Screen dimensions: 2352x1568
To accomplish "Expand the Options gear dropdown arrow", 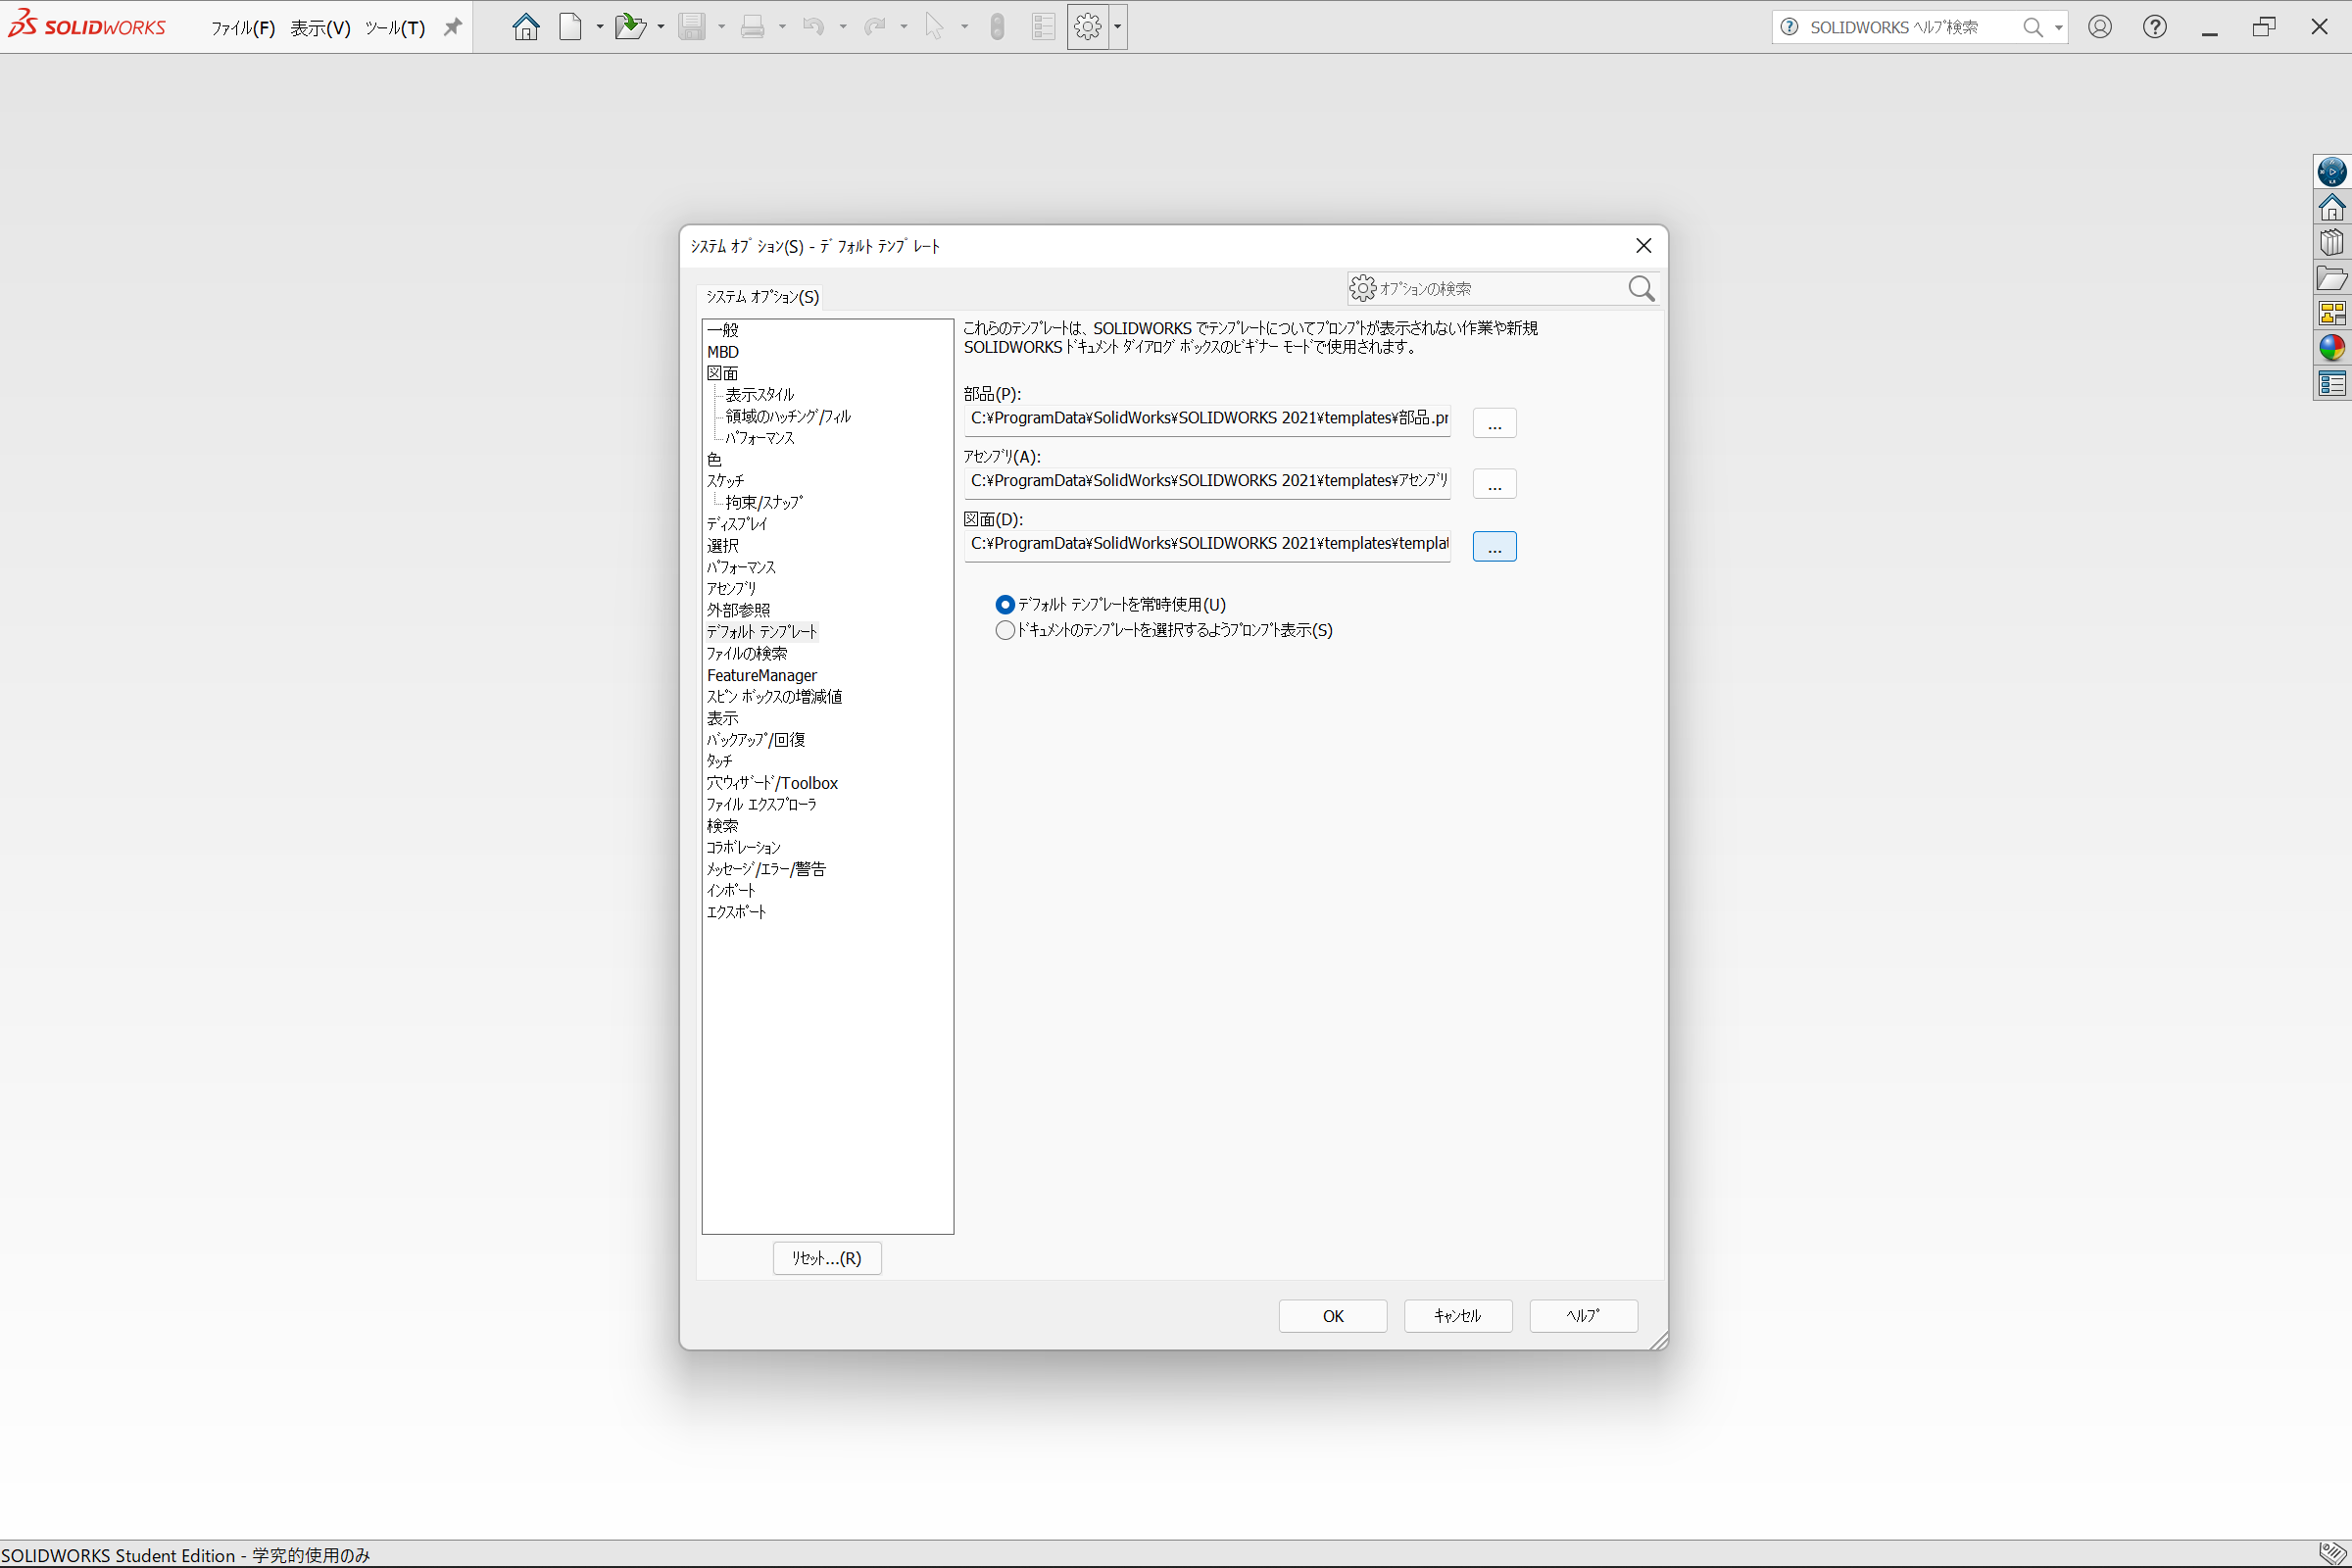I will point(1118,27).
